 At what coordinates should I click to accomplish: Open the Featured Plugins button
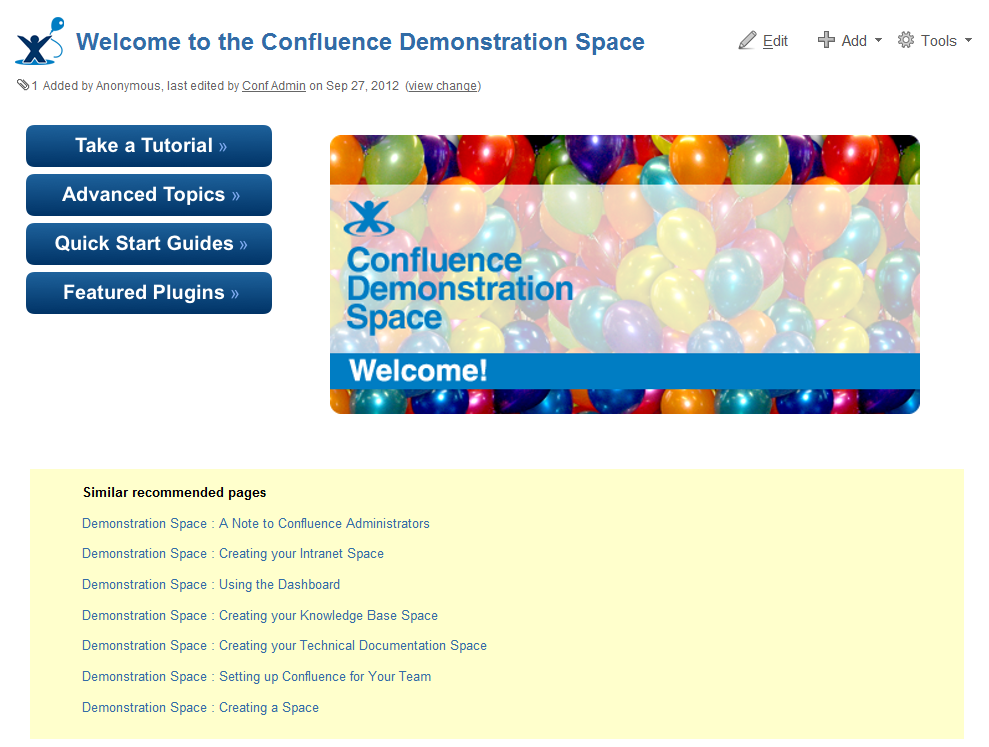tap(149, 293)
